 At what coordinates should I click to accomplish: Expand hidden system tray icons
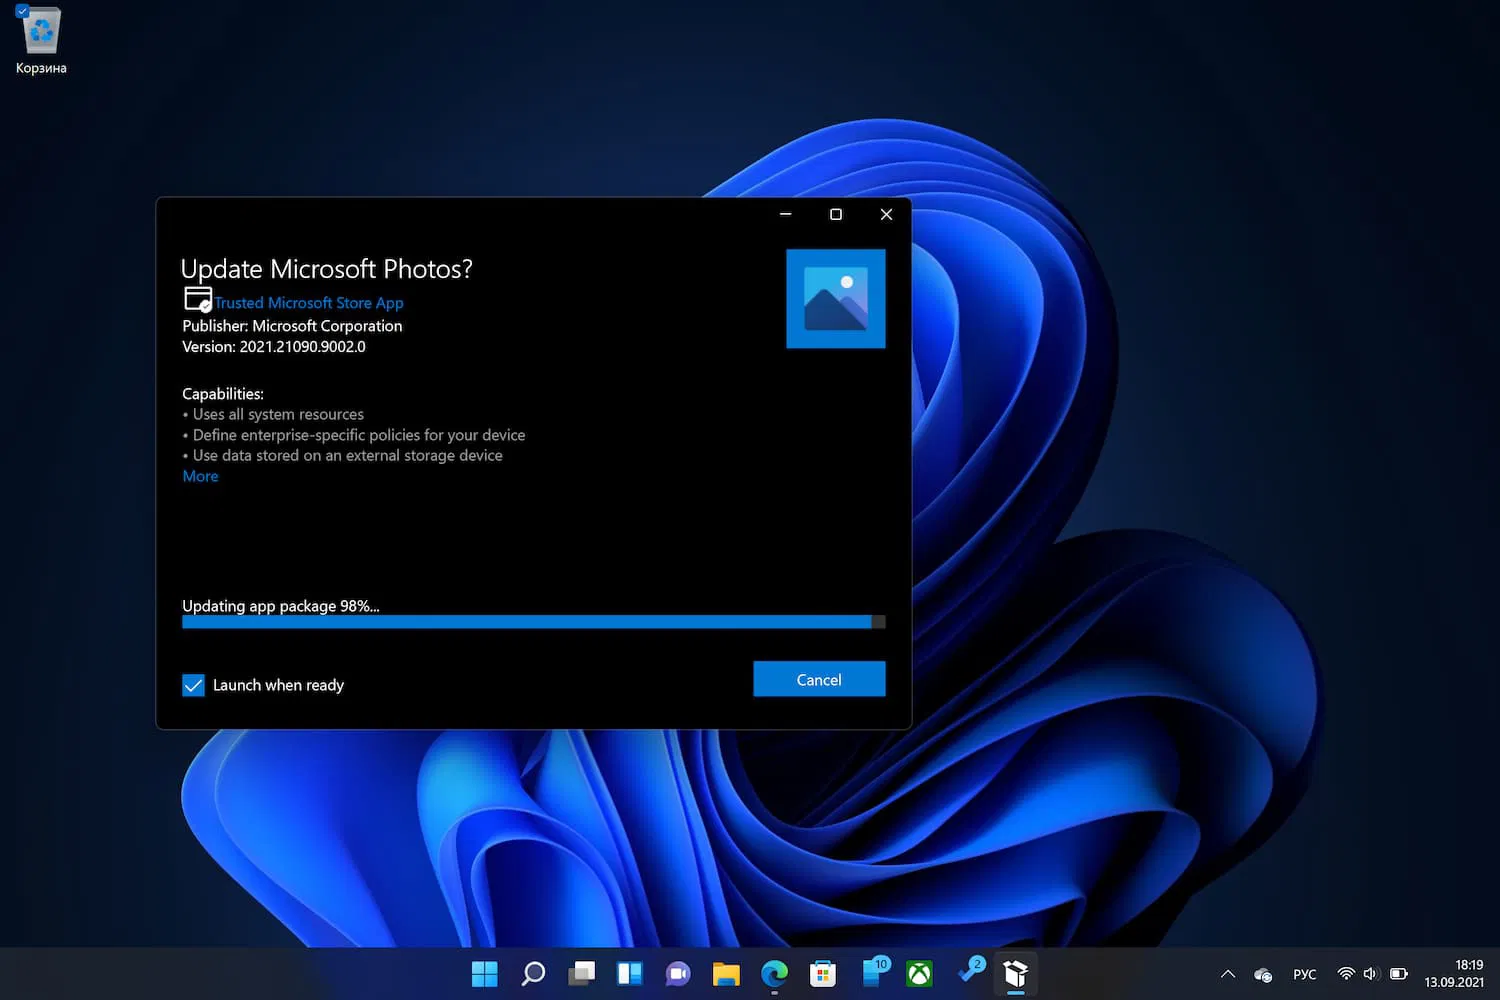coord(1228,974)
